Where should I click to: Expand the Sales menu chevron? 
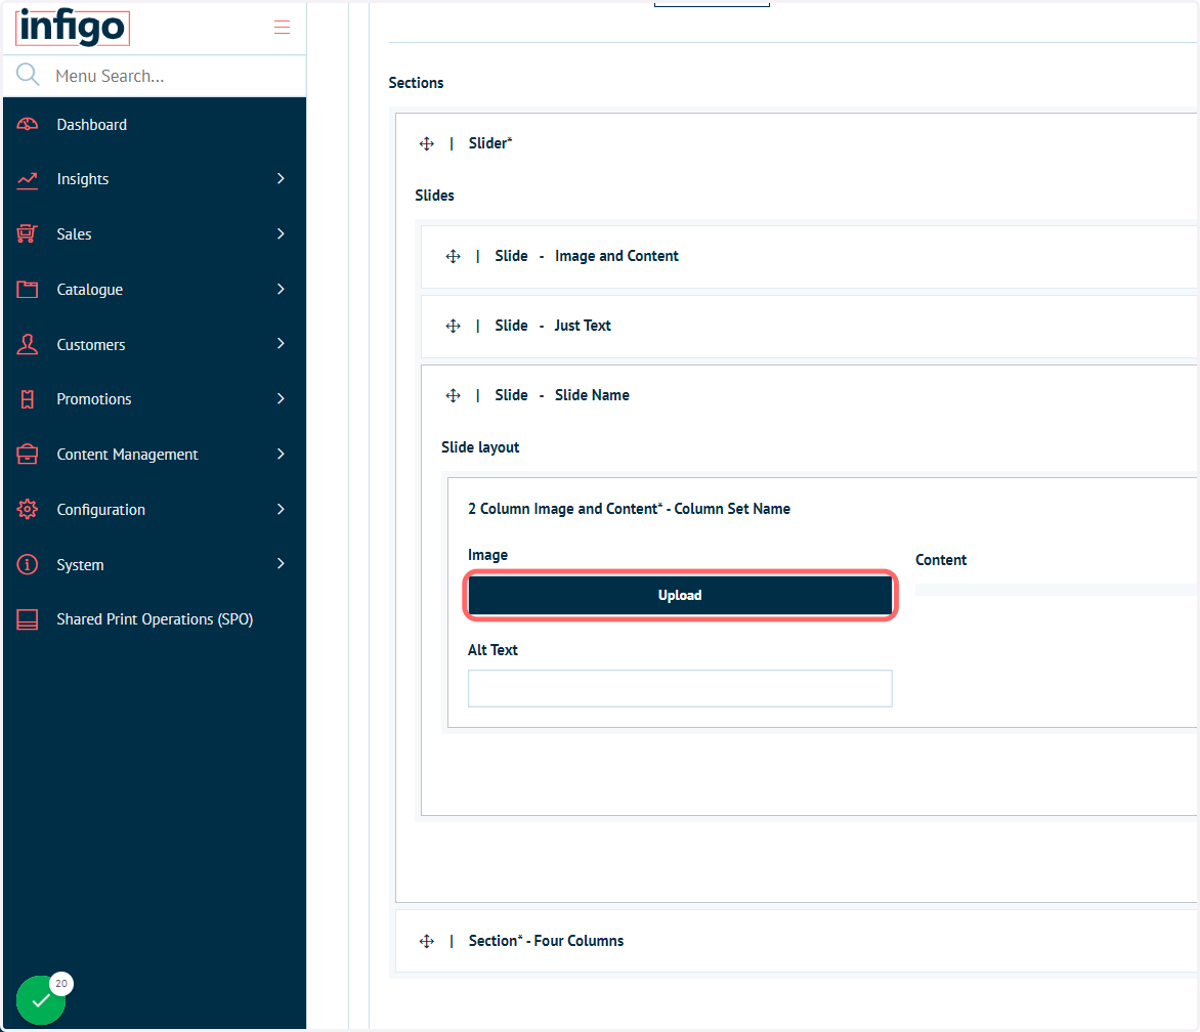tap(281, 233)
